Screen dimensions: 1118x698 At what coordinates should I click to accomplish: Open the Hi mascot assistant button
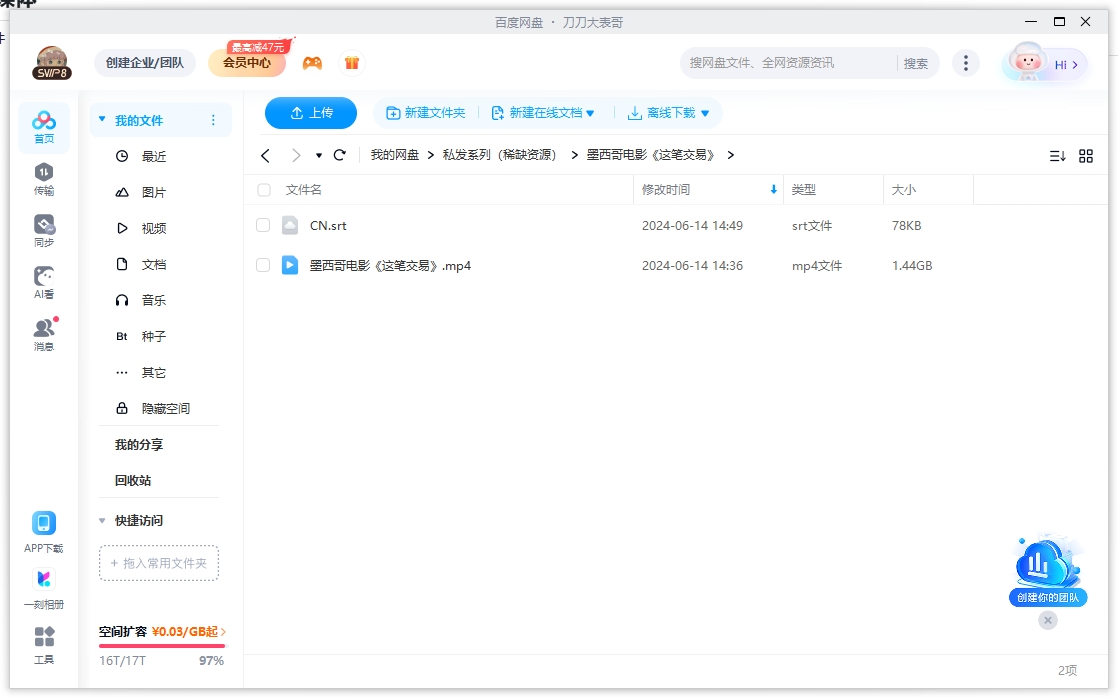click(1045, 63)
